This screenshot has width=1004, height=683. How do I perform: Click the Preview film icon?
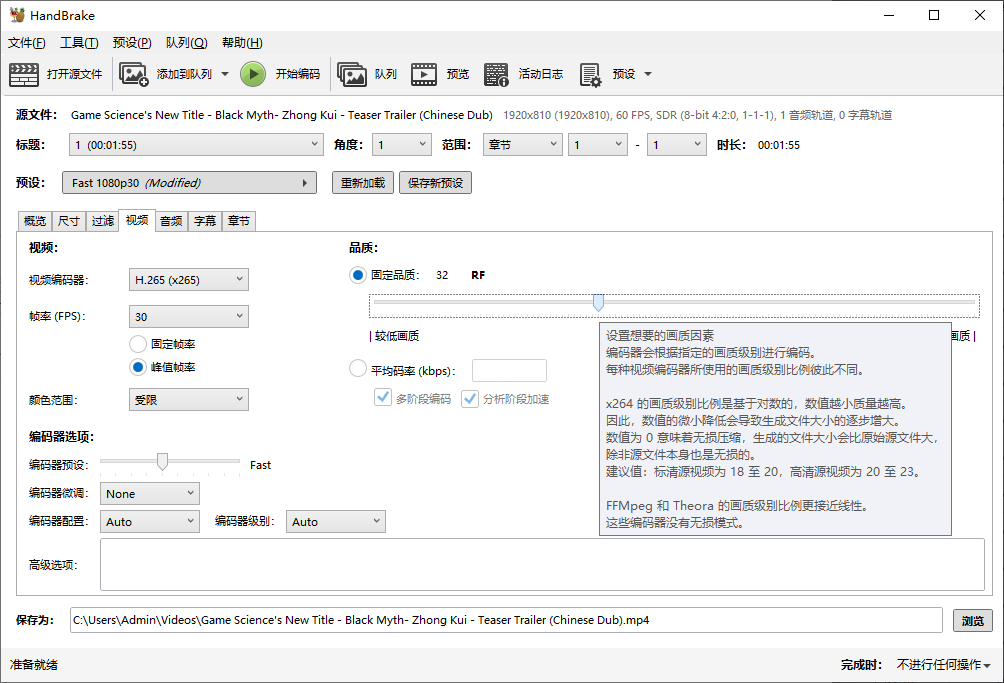click(424, 74)
